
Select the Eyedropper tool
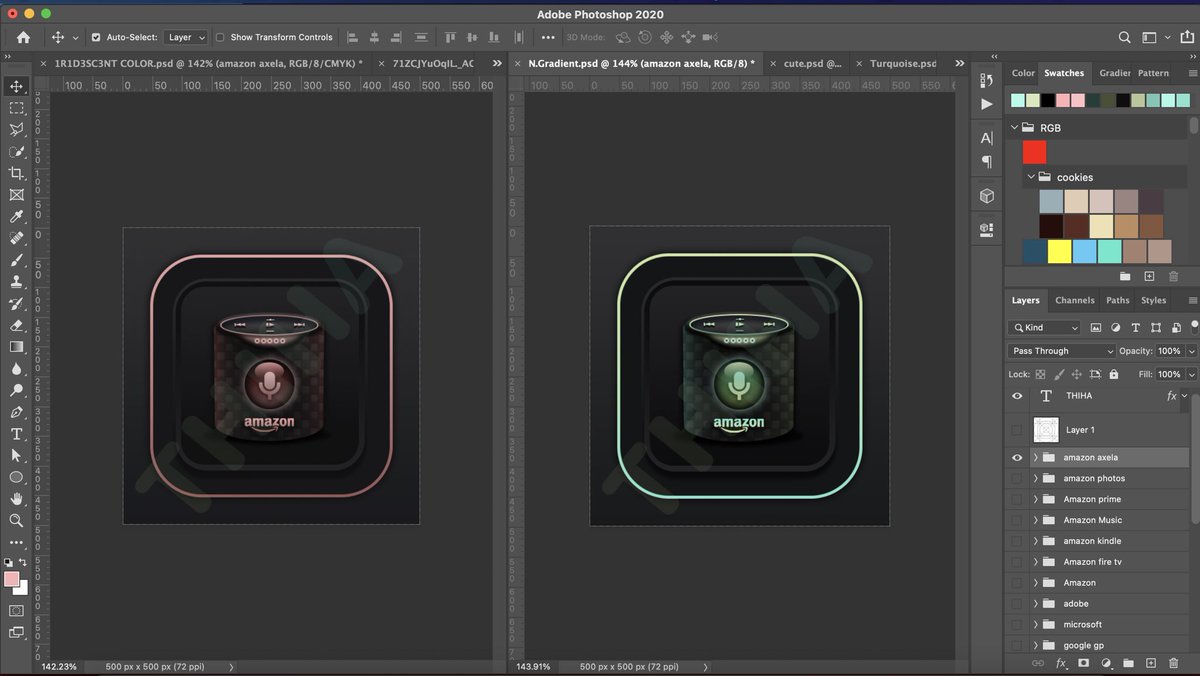(17, 217)
